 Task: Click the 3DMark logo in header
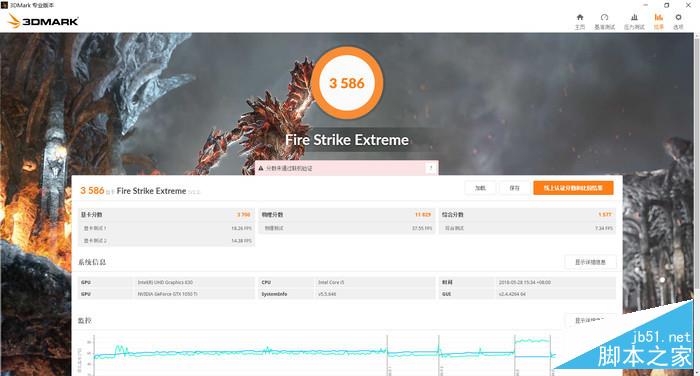tap(43, 21)
